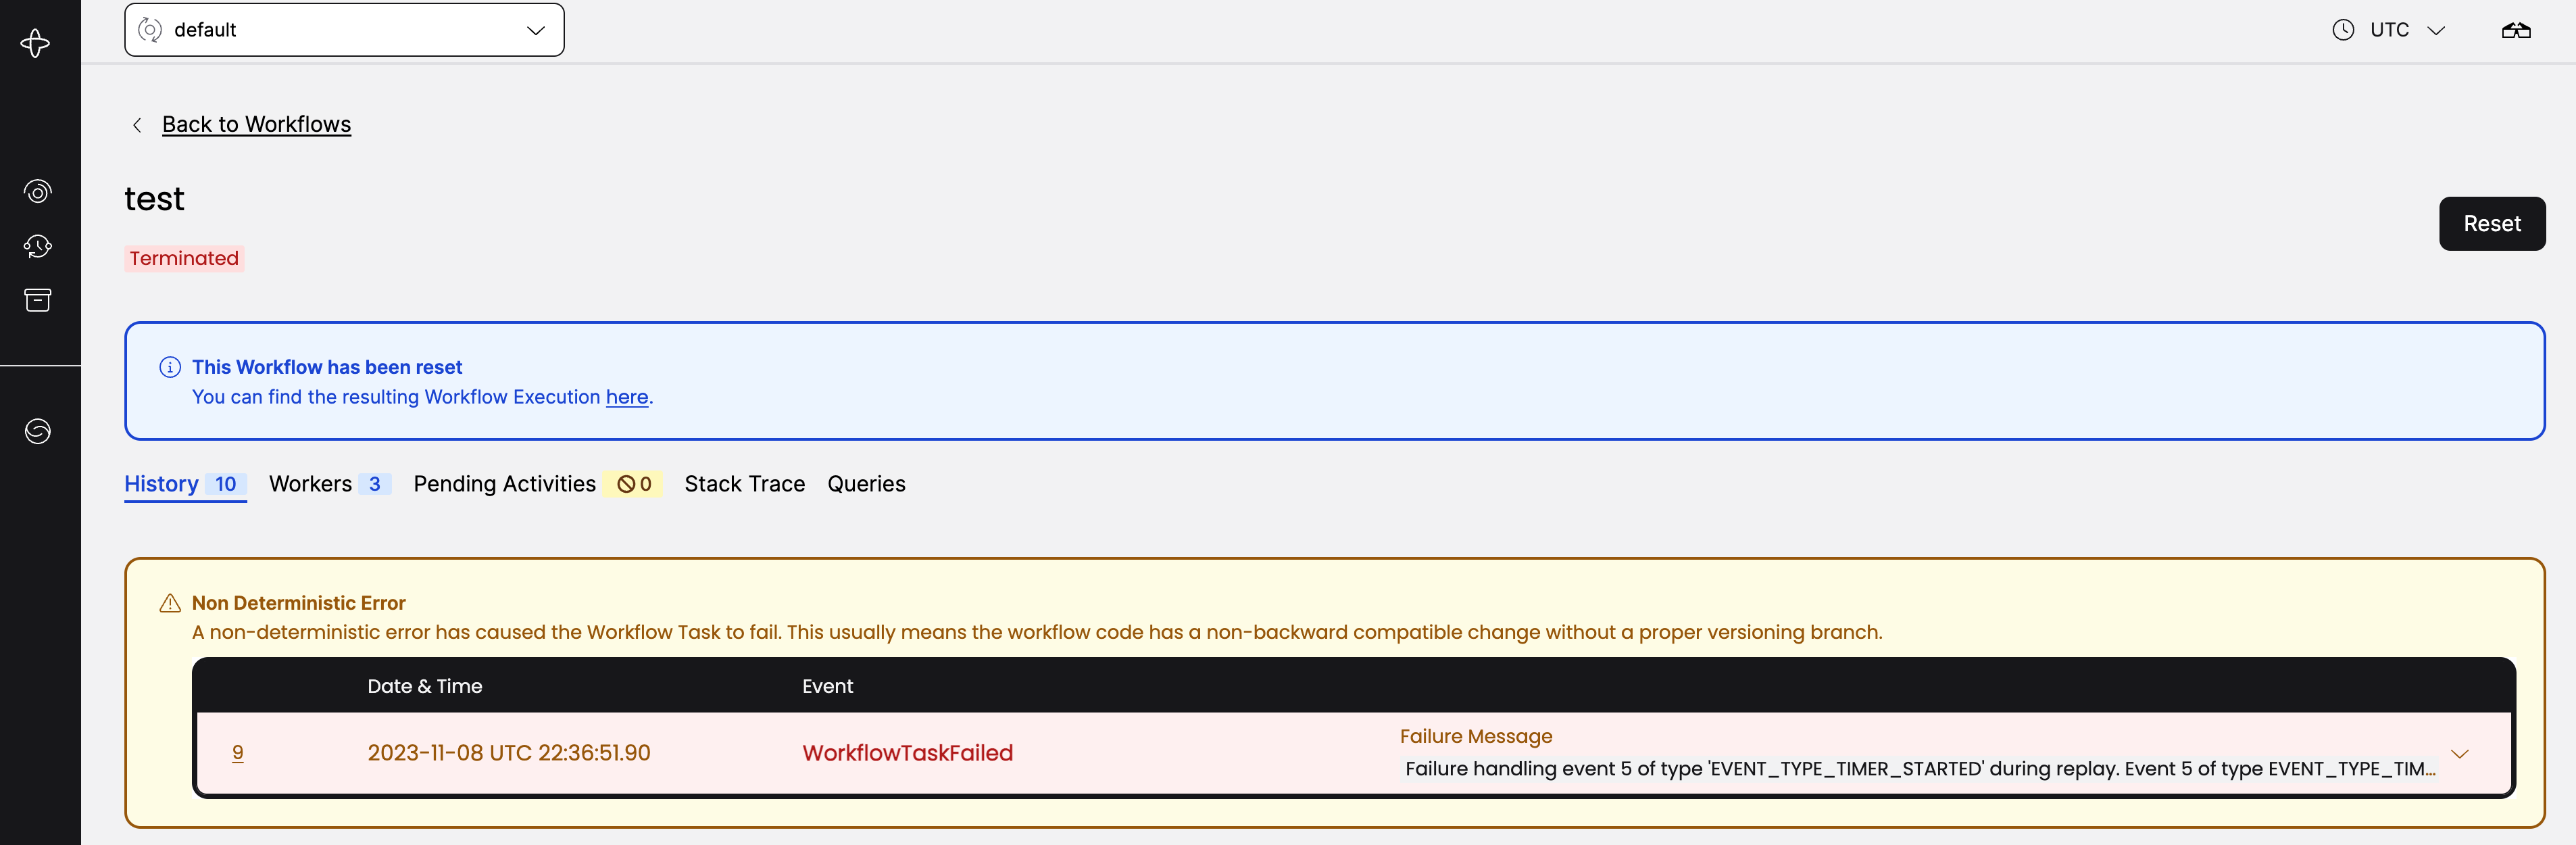Follow the 'here' link to reset workflow
This screenshot has height=845, width=2576.
626,397
